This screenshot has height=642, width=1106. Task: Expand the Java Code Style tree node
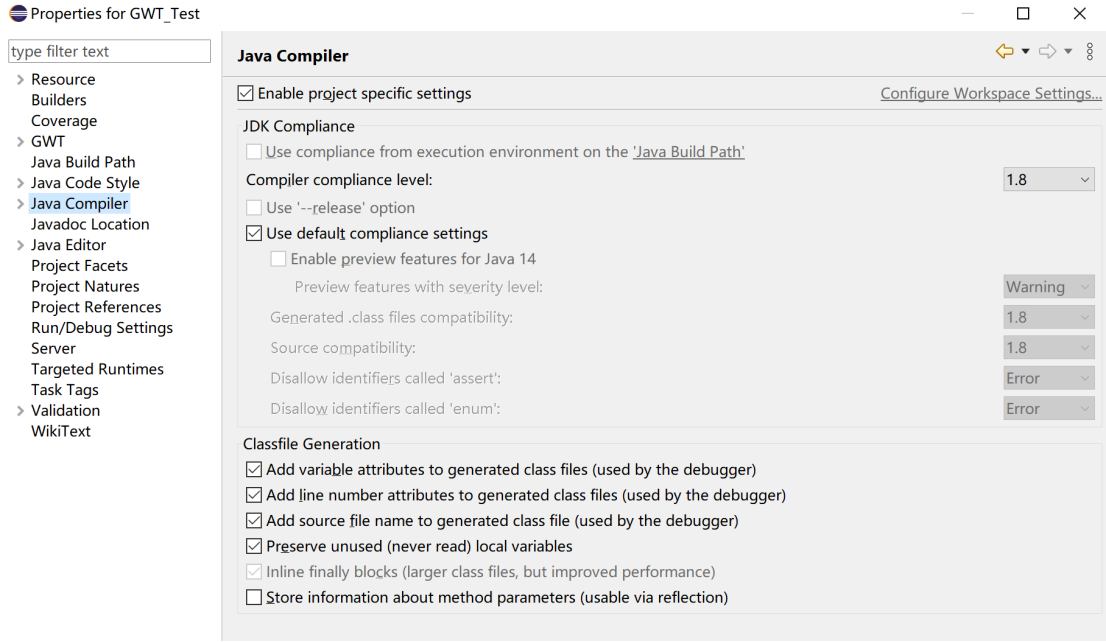coord(20,183)
